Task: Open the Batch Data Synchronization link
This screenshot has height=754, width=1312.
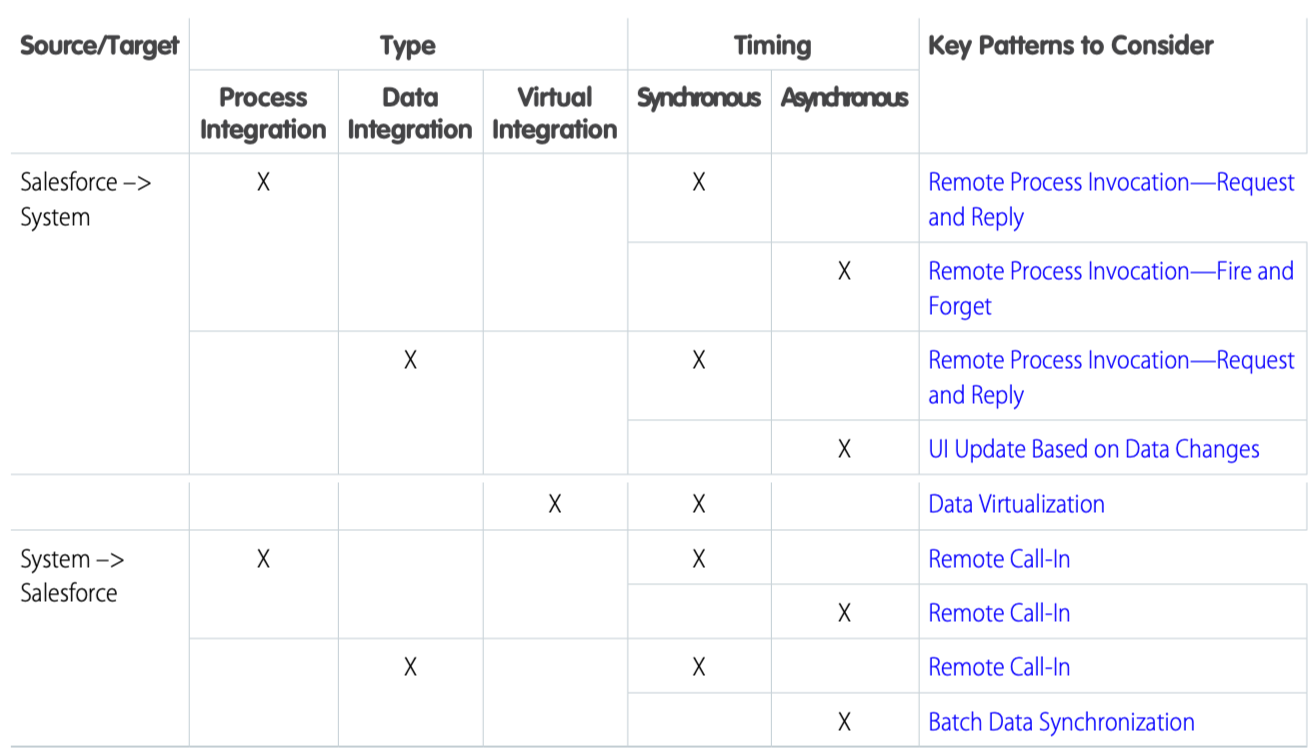Action: [1061, 721]
